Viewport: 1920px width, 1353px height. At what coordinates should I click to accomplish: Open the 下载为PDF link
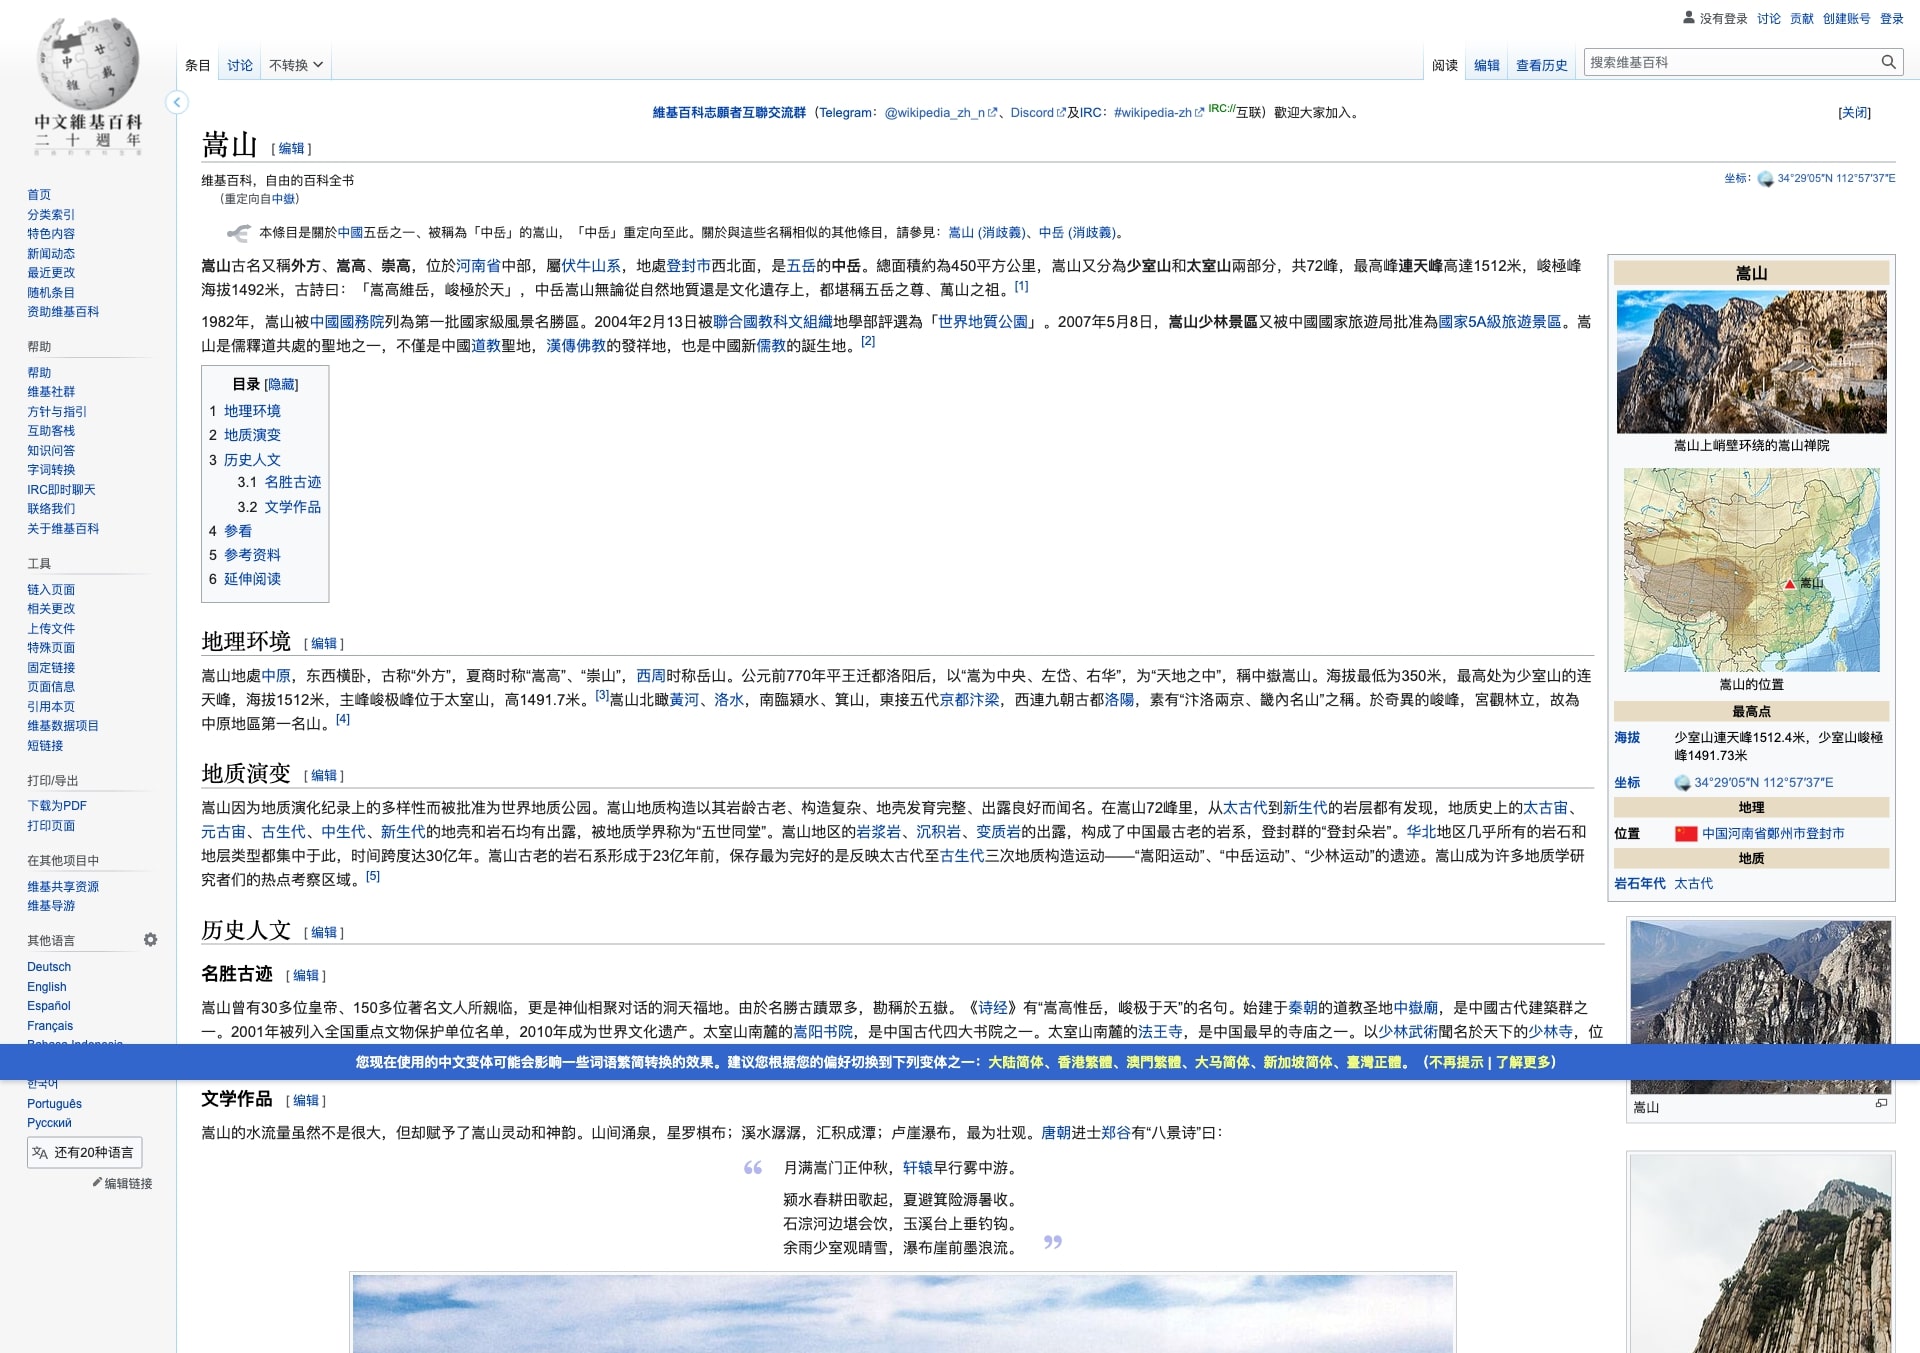(x=55, y=806)
